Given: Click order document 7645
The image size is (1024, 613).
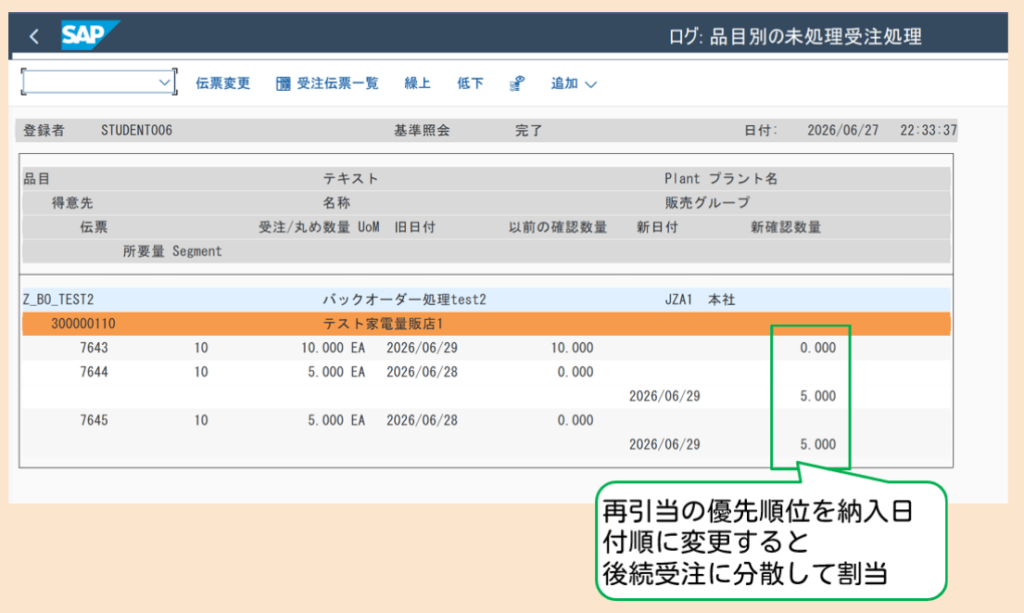Looking at the screenshot, I should click(x=94, y=420).
